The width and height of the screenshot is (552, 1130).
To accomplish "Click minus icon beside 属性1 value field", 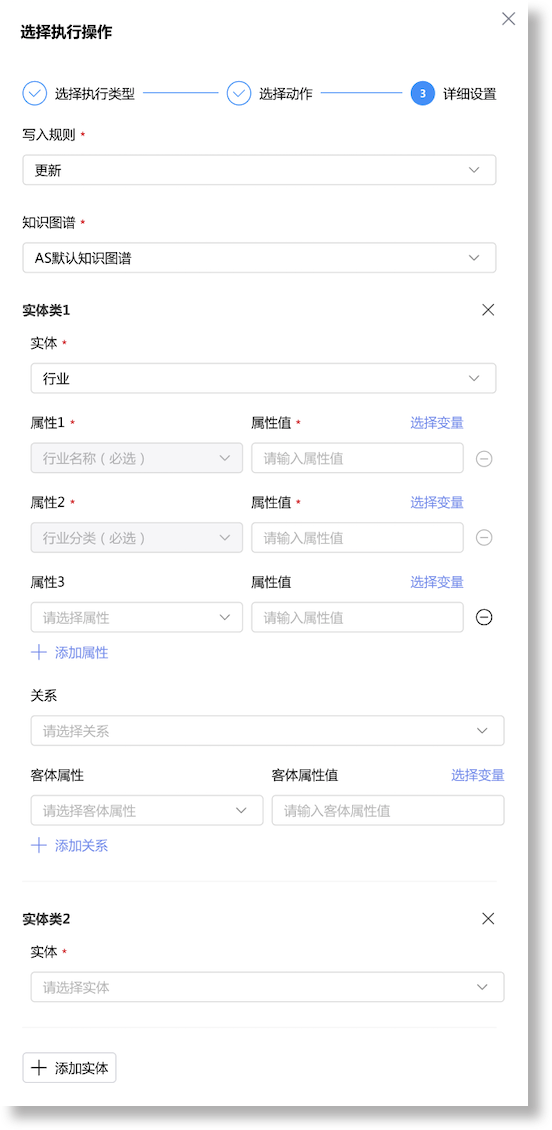I will 484,458.
